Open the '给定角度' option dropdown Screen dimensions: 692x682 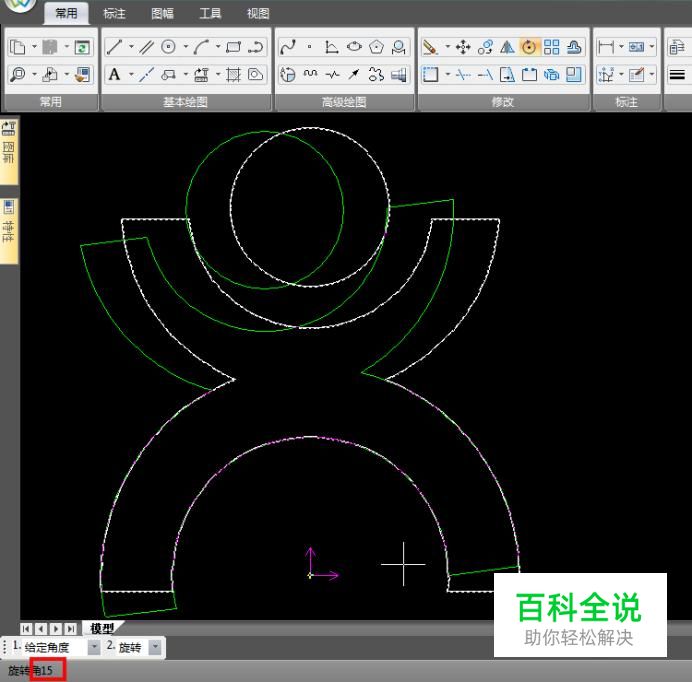point(94,647)
